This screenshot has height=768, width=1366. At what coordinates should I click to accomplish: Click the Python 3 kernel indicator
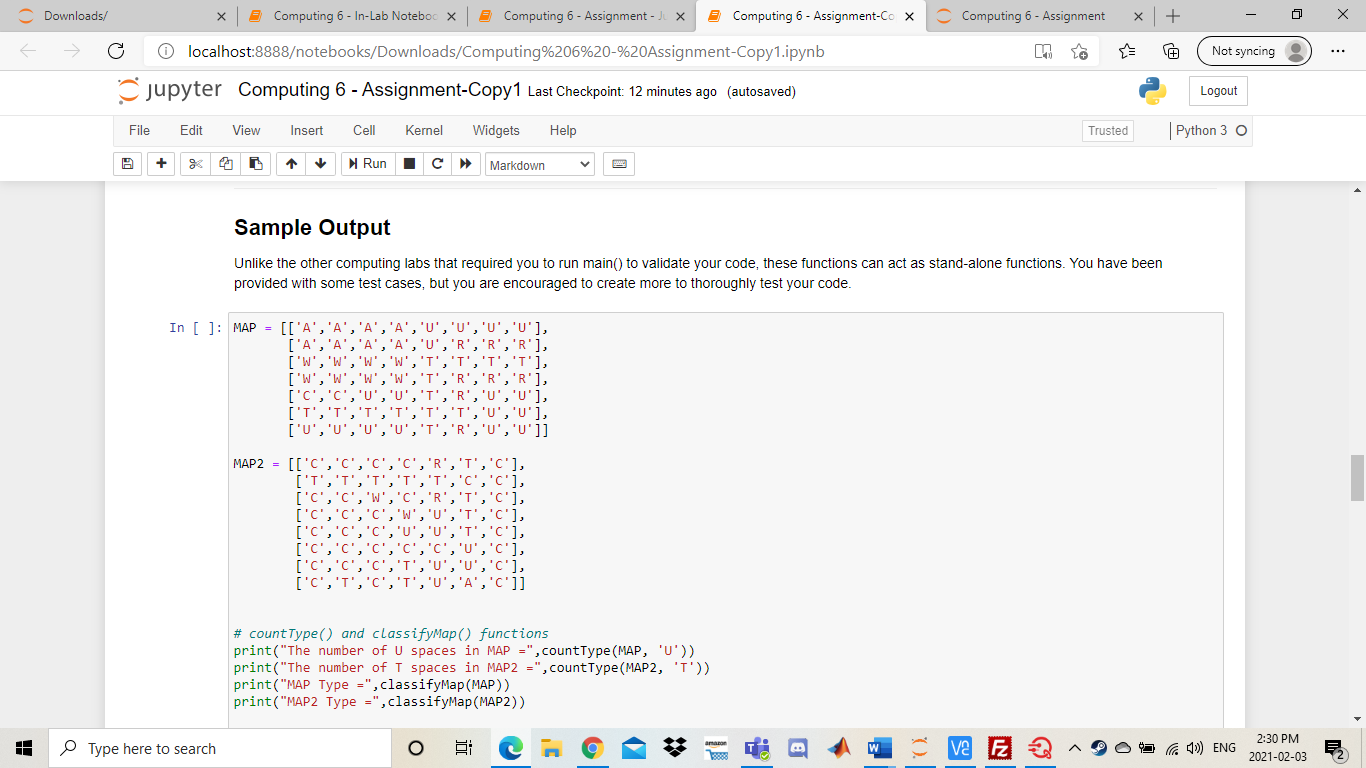coord(1210,131)
